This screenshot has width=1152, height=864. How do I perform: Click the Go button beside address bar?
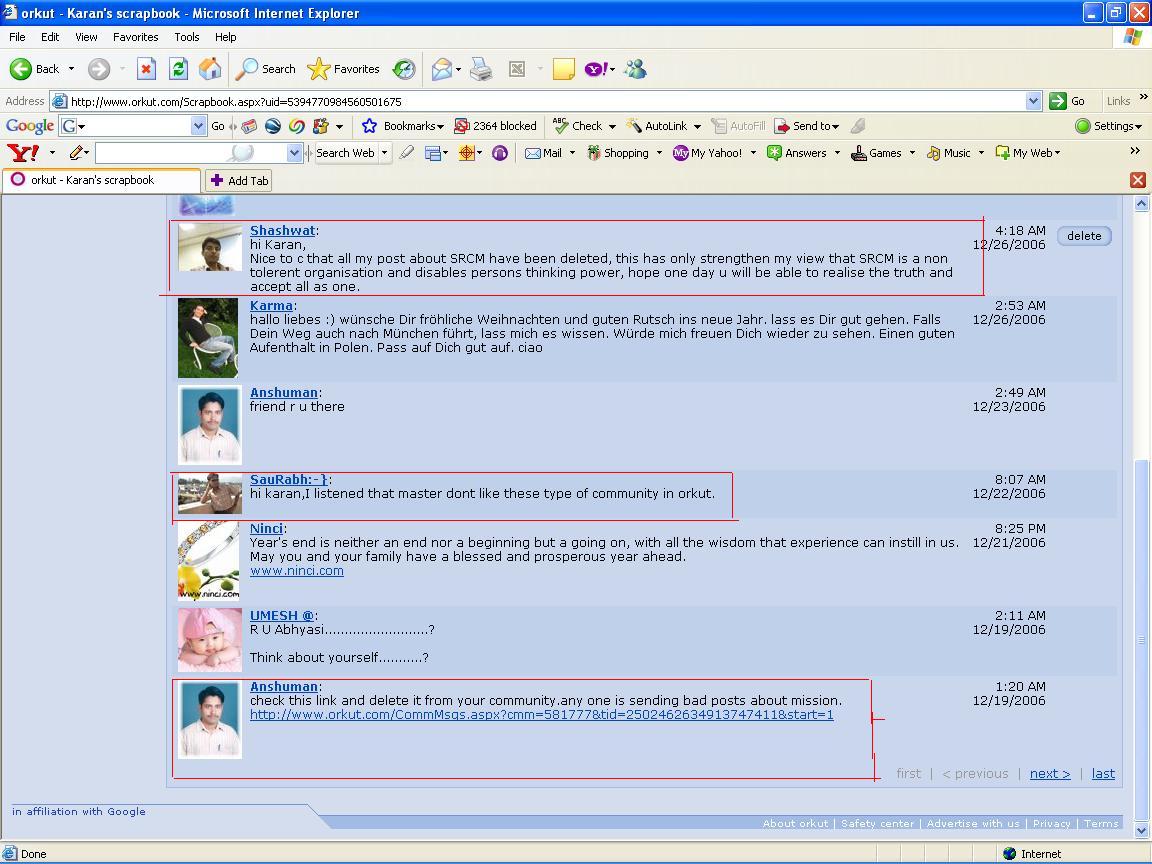(x=1068, y=101)
